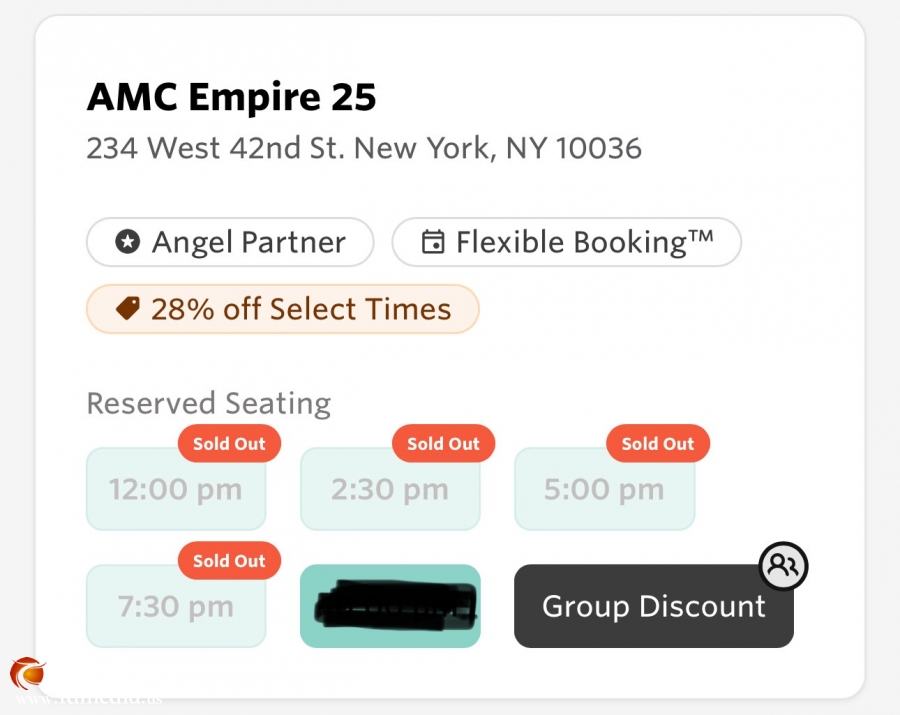This screenshot has height=715, width=900.
Task: Click the people icon above Group Discount
Action: (x=783, y=567)
